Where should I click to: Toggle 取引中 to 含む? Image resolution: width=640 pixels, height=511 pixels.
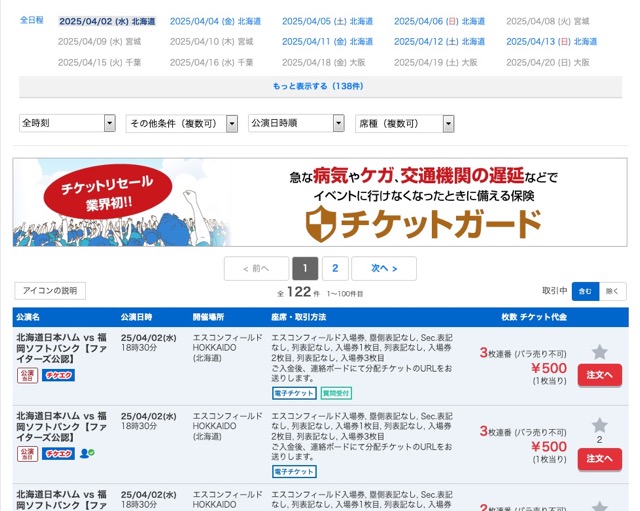pyautogui.click(x=585, y=291)
